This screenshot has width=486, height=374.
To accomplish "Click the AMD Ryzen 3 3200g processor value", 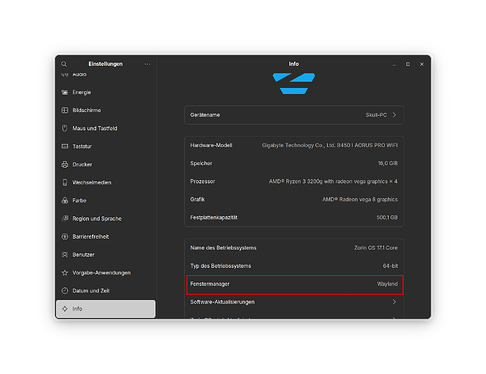I will 333,181.
